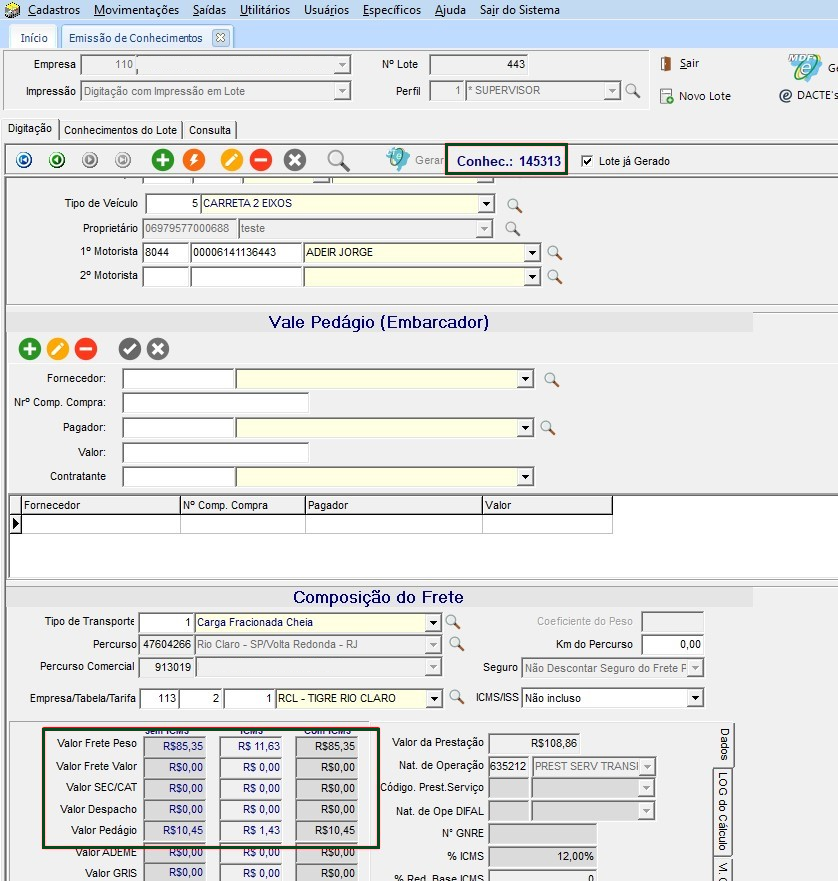Click the yellow pencil edit icon in main toolbar
838x881 pixels.
(x=231, y=160)
